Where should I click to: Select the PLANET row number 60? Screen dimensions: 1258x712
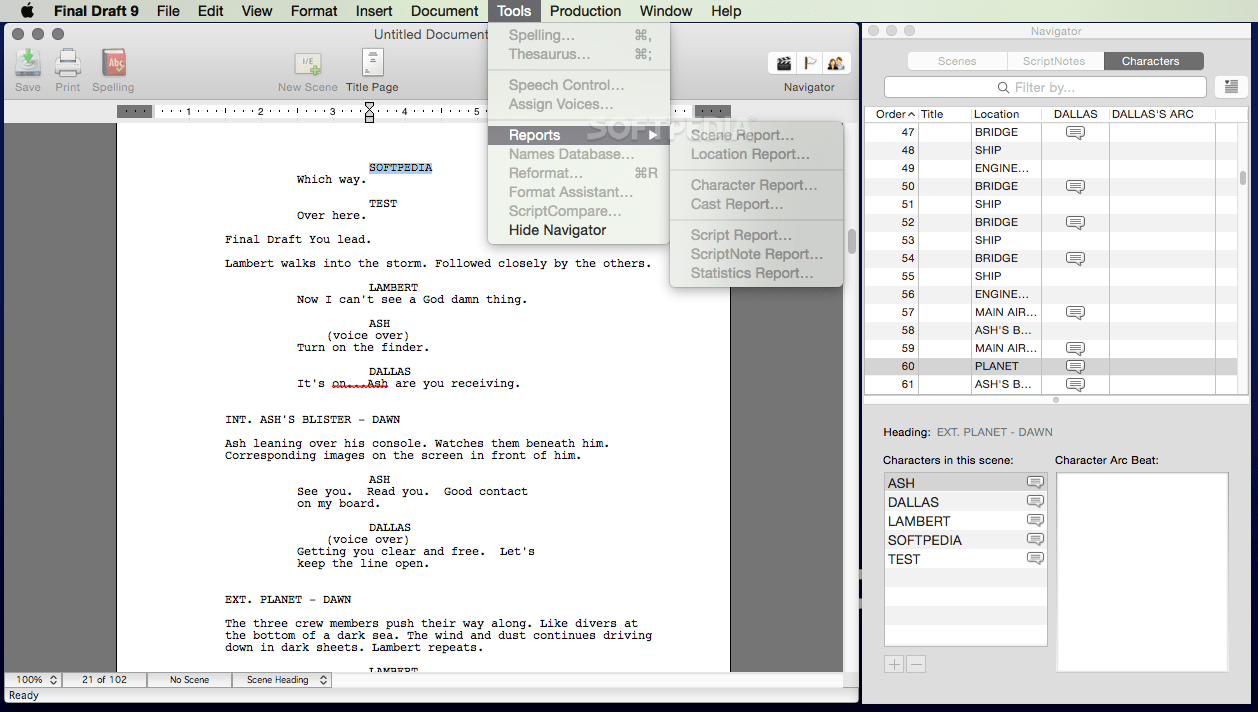tap(1053, 366)
